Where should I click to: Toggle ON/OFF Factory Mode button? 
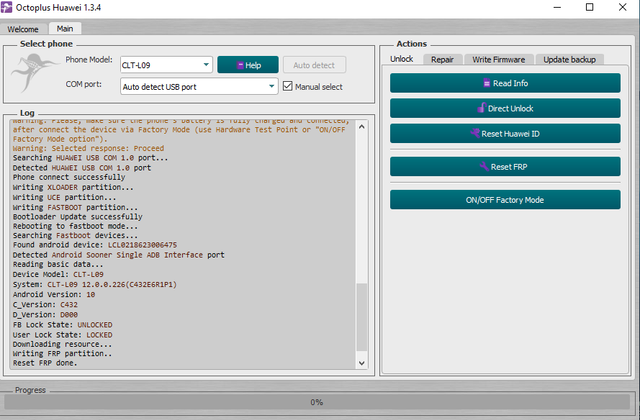505,200
